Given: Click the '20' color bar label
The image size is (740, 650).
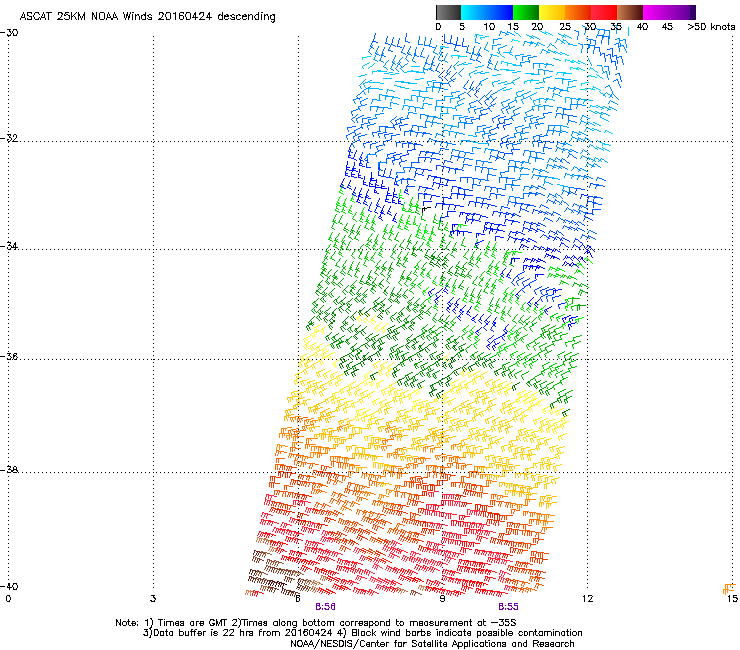Looking at the screenshot, I should tap(537, 27).
